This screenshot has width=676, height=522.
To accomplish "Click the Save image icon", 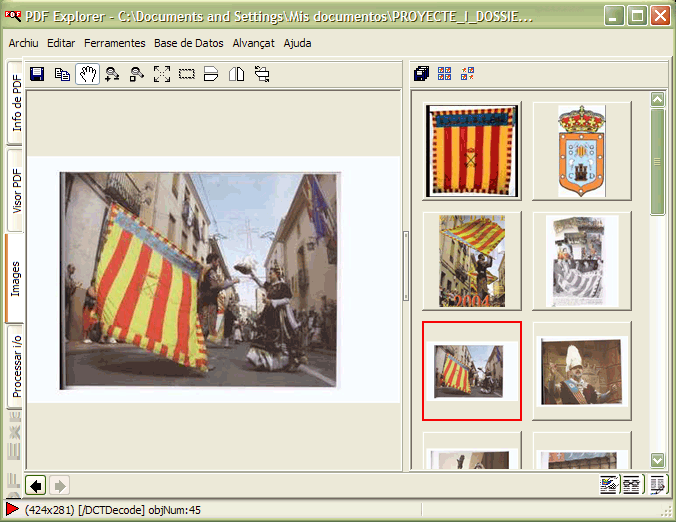I will tap(37, 74).
